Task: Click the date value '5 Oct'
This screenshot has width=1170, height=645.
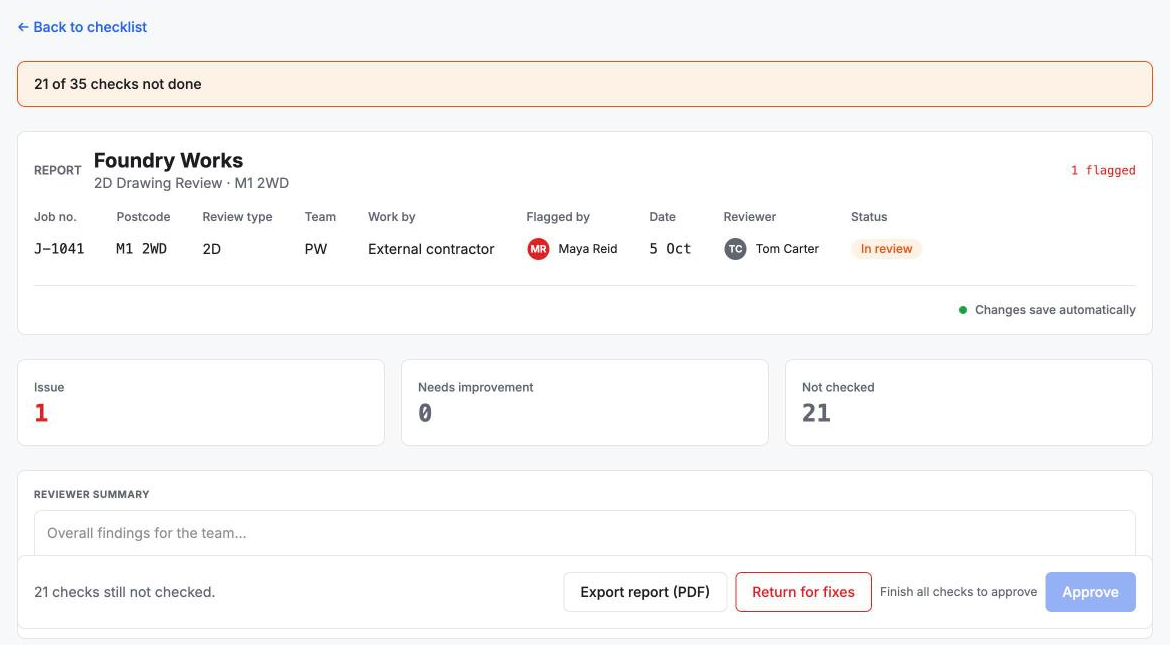Action: pyautogui.click(x=670, y=249)
